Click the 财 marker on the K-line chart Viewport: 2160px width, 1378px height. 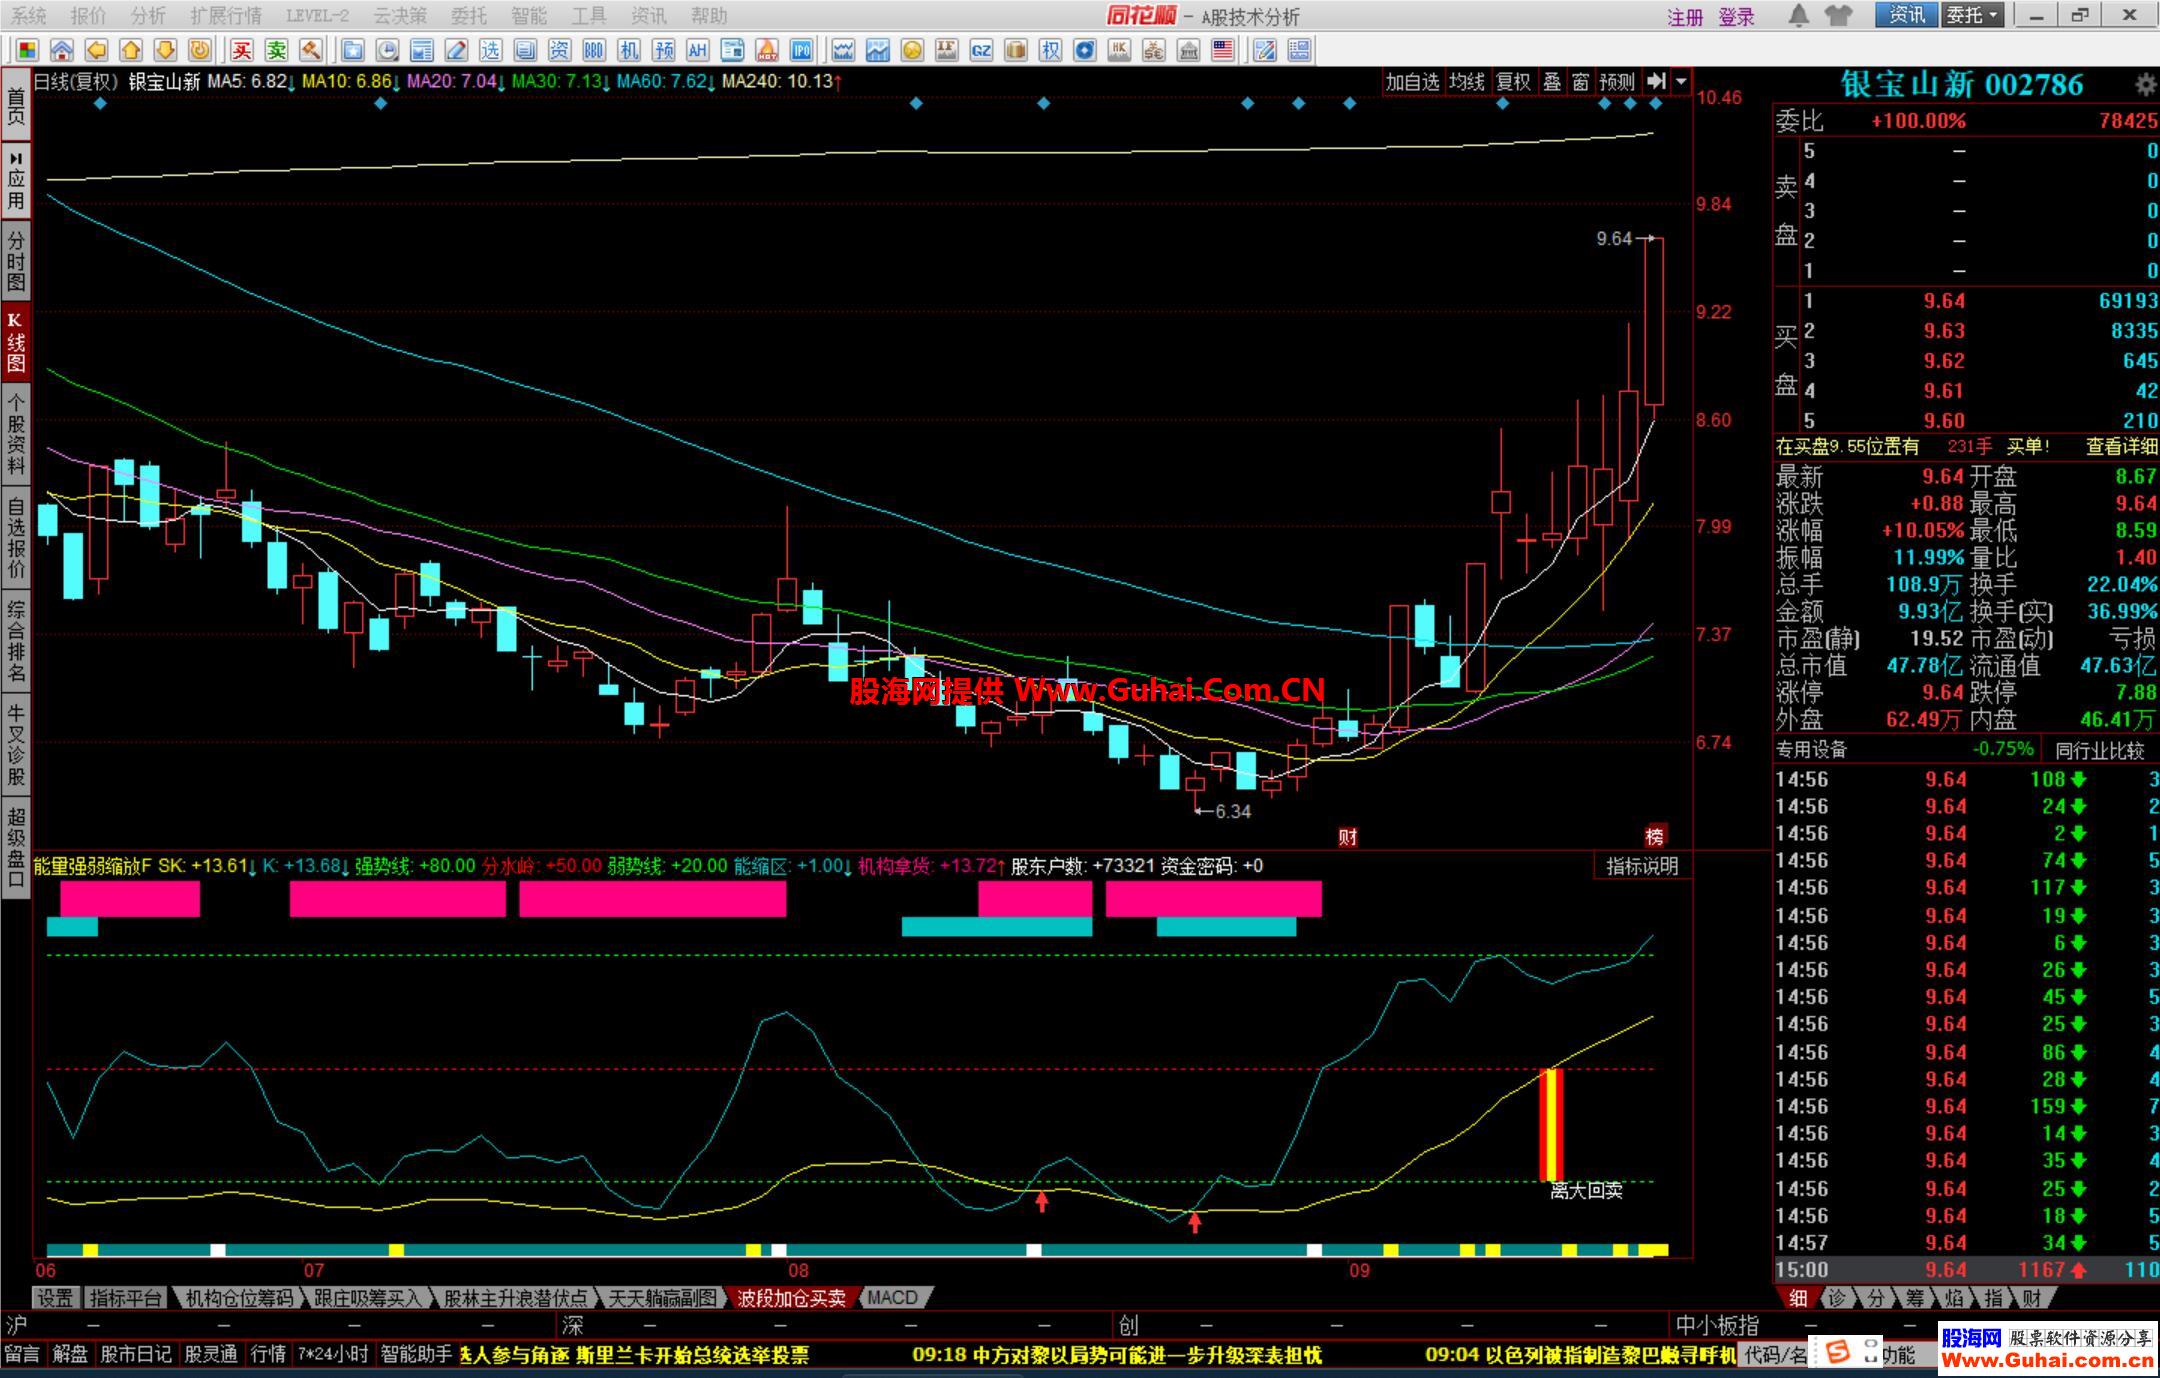click(1348, 837)
